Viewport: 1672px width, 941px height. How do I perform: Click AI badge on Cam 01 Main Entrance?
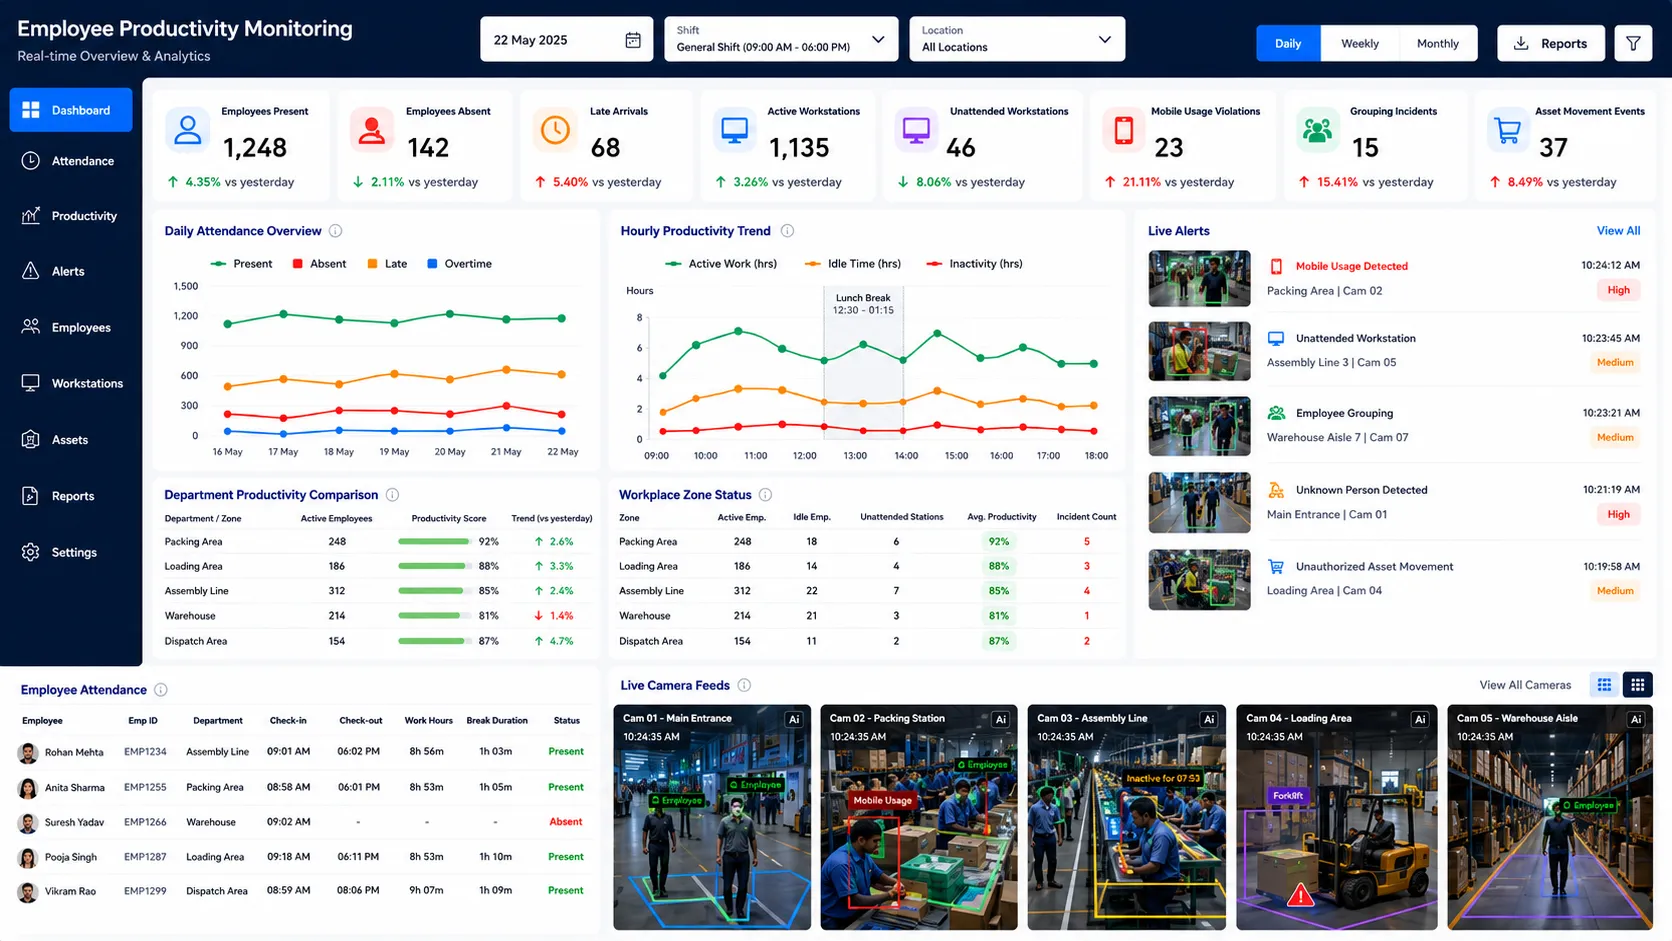tap(794, 719)
